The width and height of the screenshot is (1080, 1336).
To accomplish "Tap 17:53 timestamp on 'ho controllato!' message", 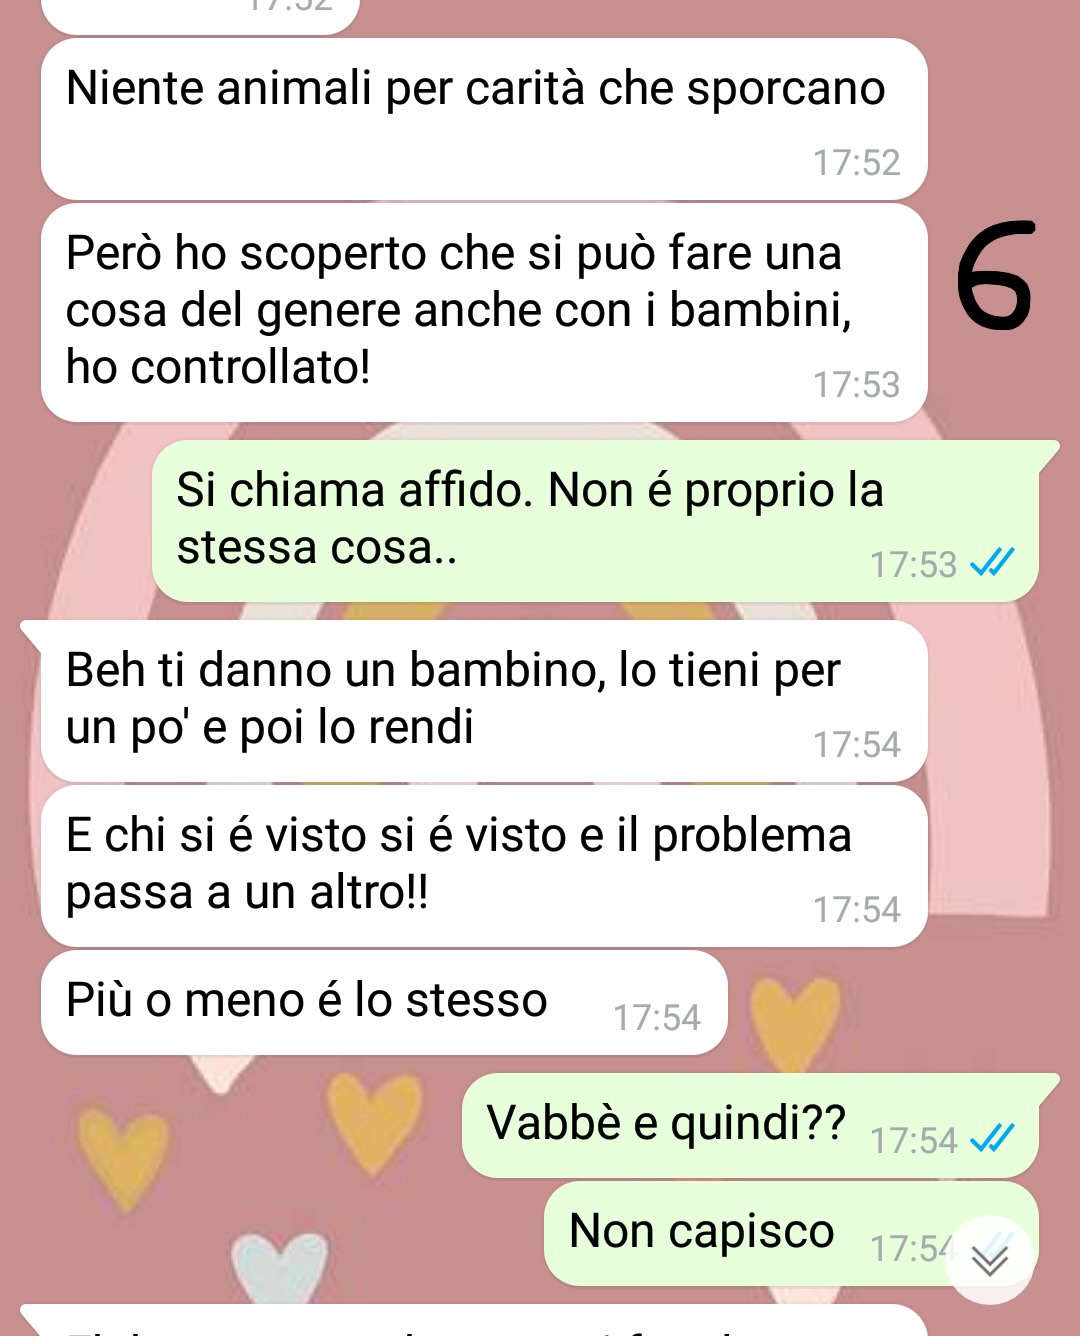I will [x=856, y=385].
